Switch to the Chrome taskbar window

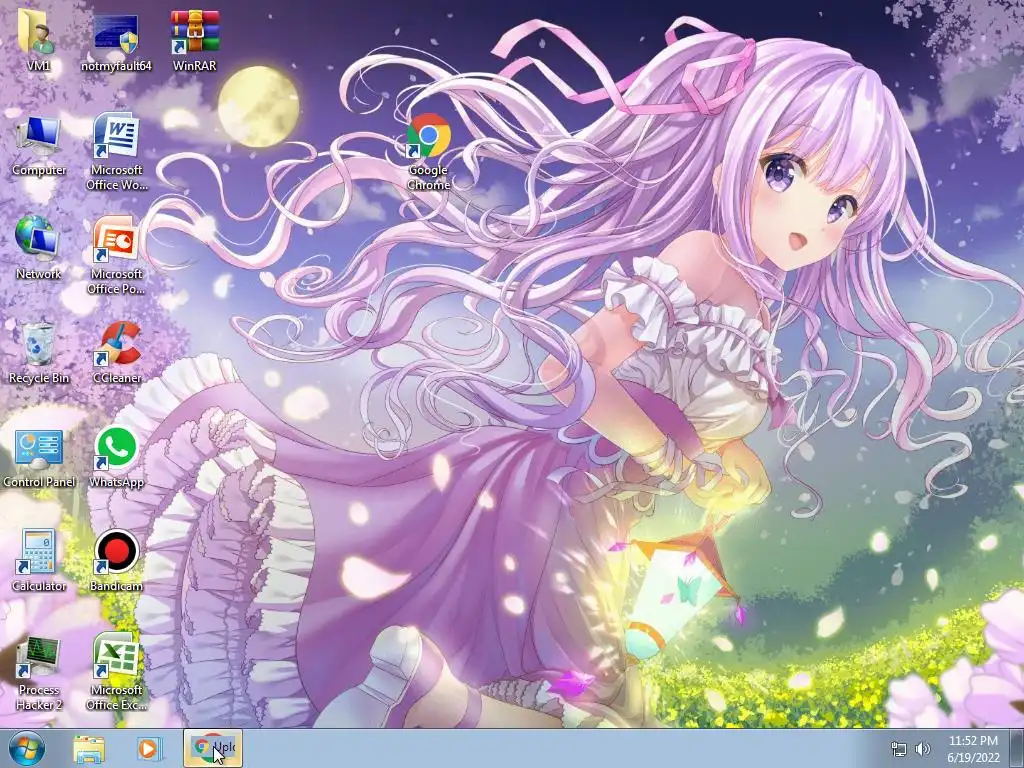coord(213,748)
